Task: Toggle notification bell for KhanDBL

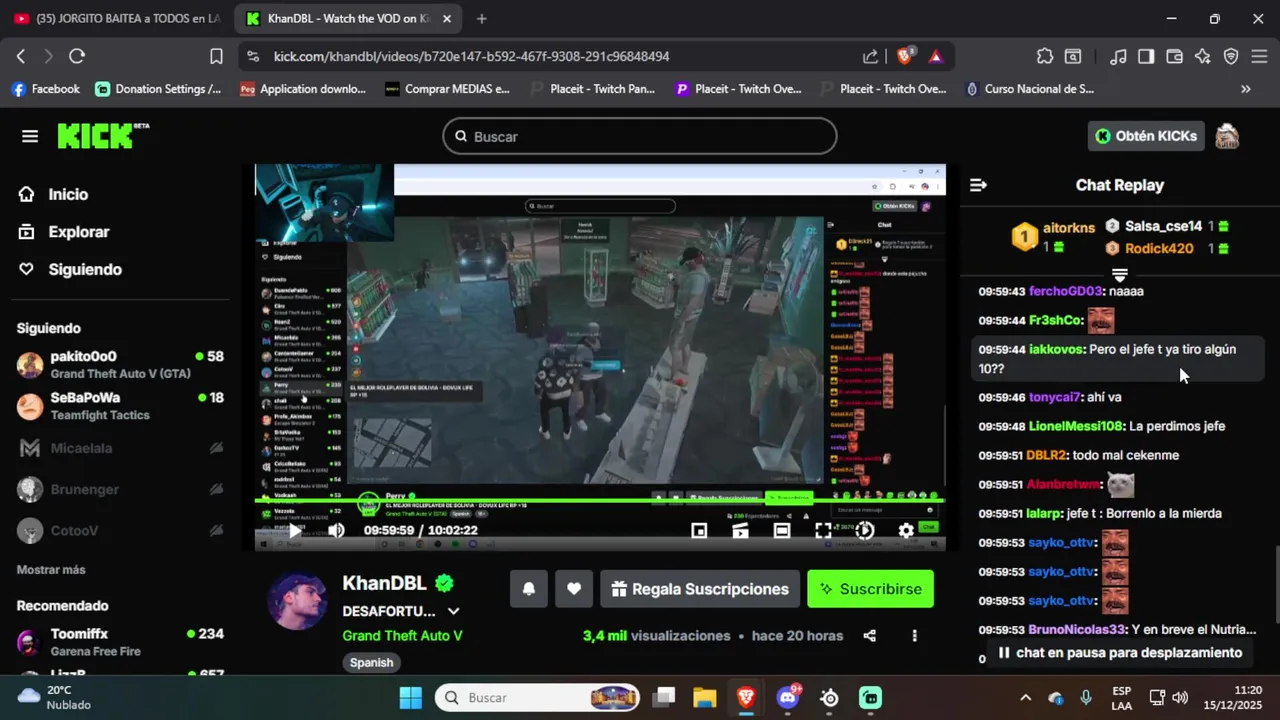Action: [529, 589]
